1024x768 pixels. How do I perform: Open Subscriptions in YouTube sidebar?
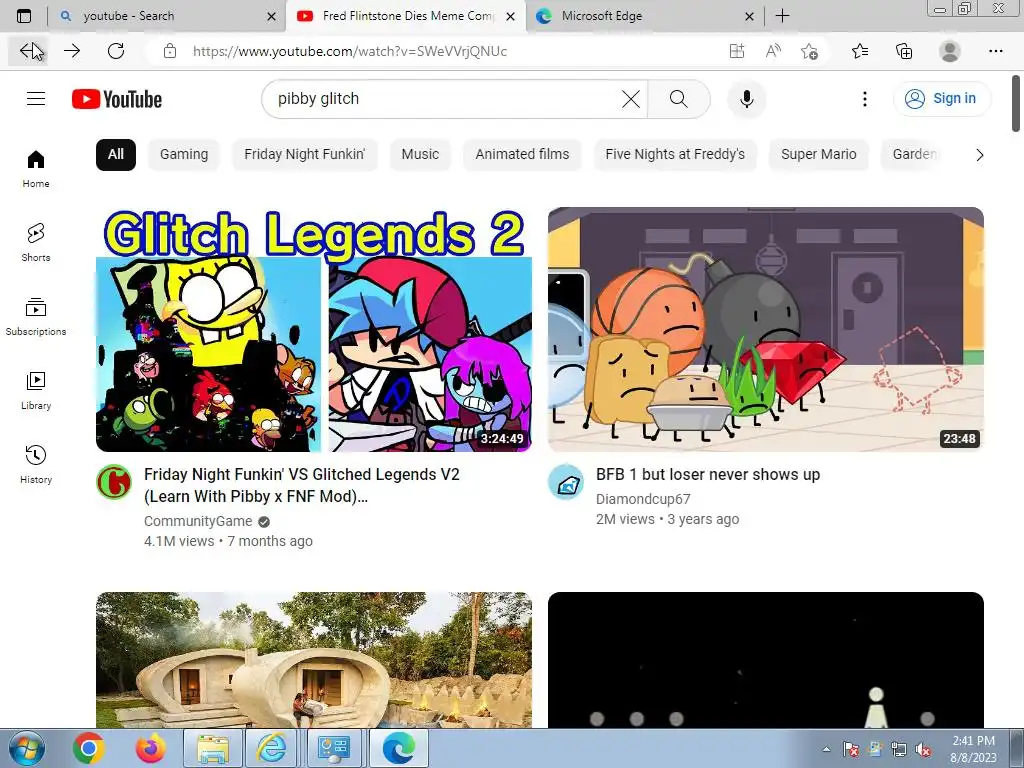coord(36,317)
